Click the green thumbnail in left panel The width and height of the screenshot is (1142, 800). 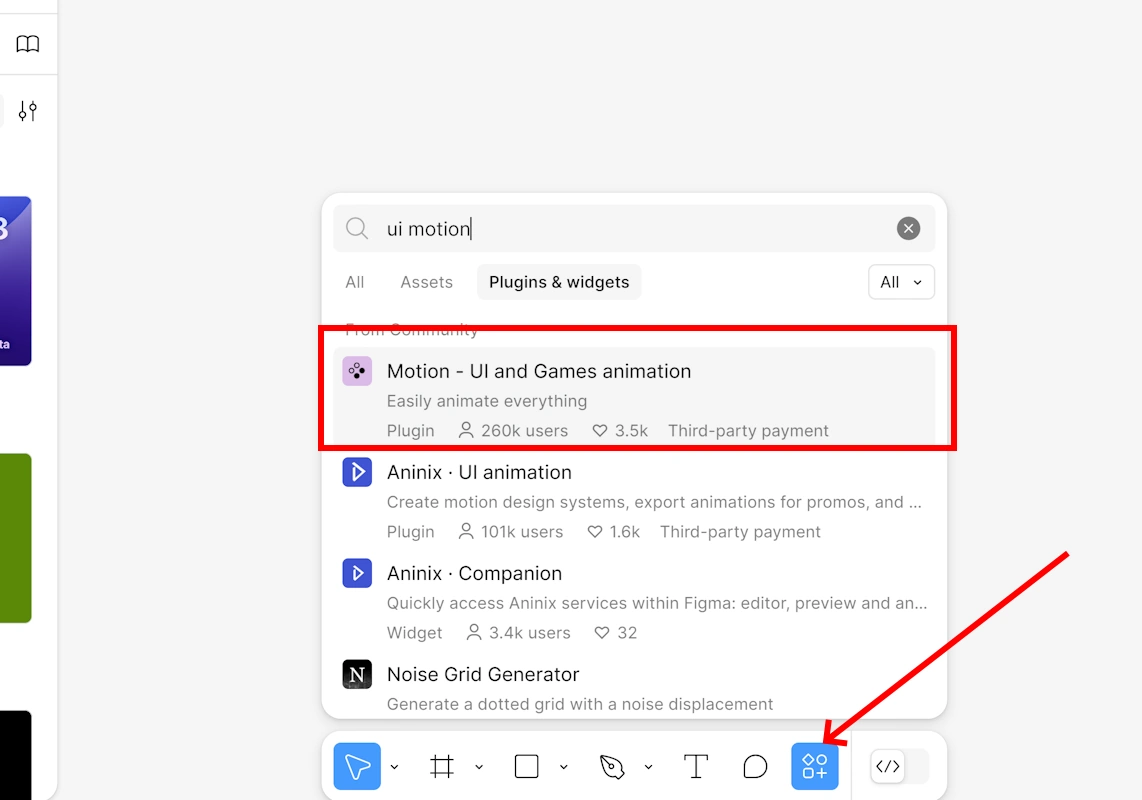15,538
